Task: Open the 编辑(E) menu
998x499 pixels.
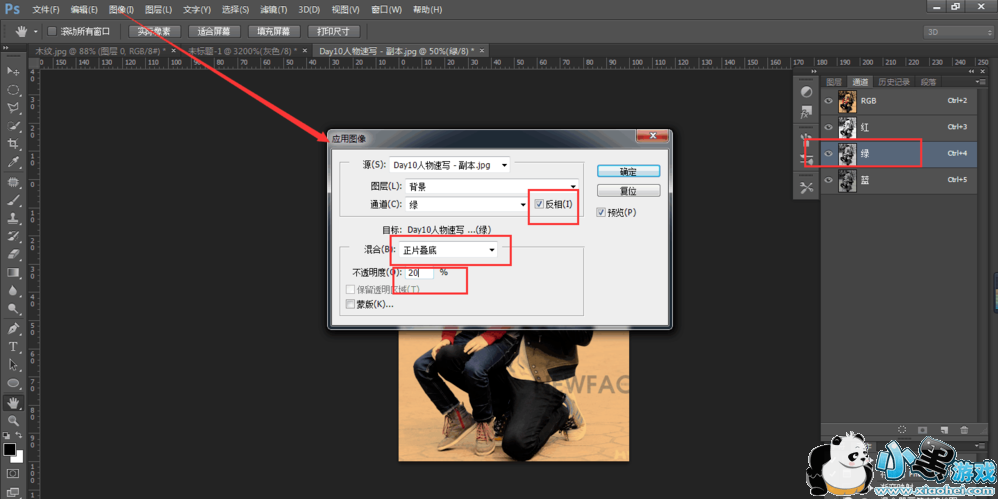Action: [84, 10]
